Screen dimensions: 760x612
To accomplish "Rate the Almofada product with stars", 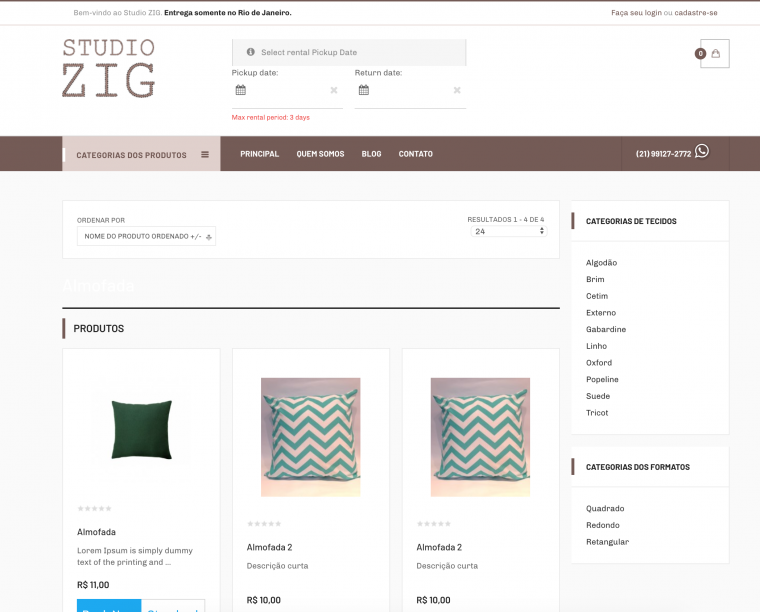I will [x=95, y=508].
